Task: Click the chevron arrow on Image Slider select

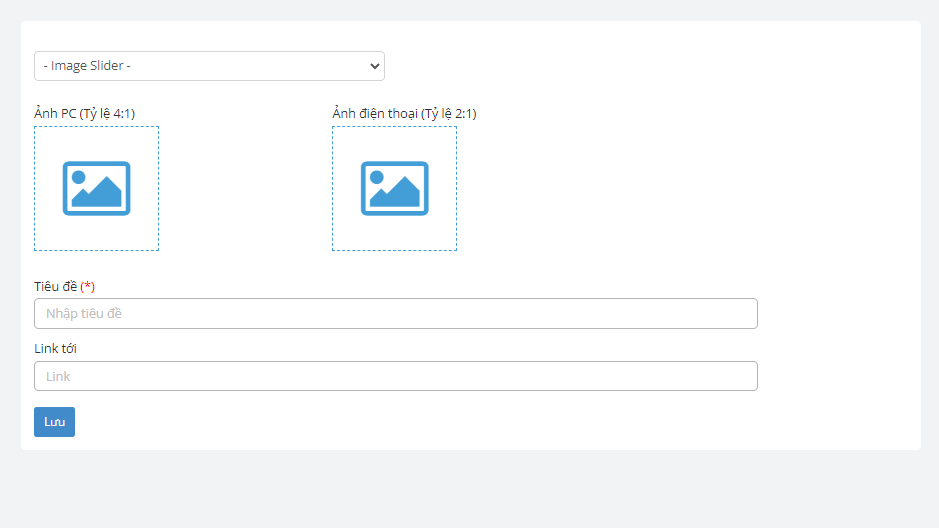Action: (x=375, y=66)
